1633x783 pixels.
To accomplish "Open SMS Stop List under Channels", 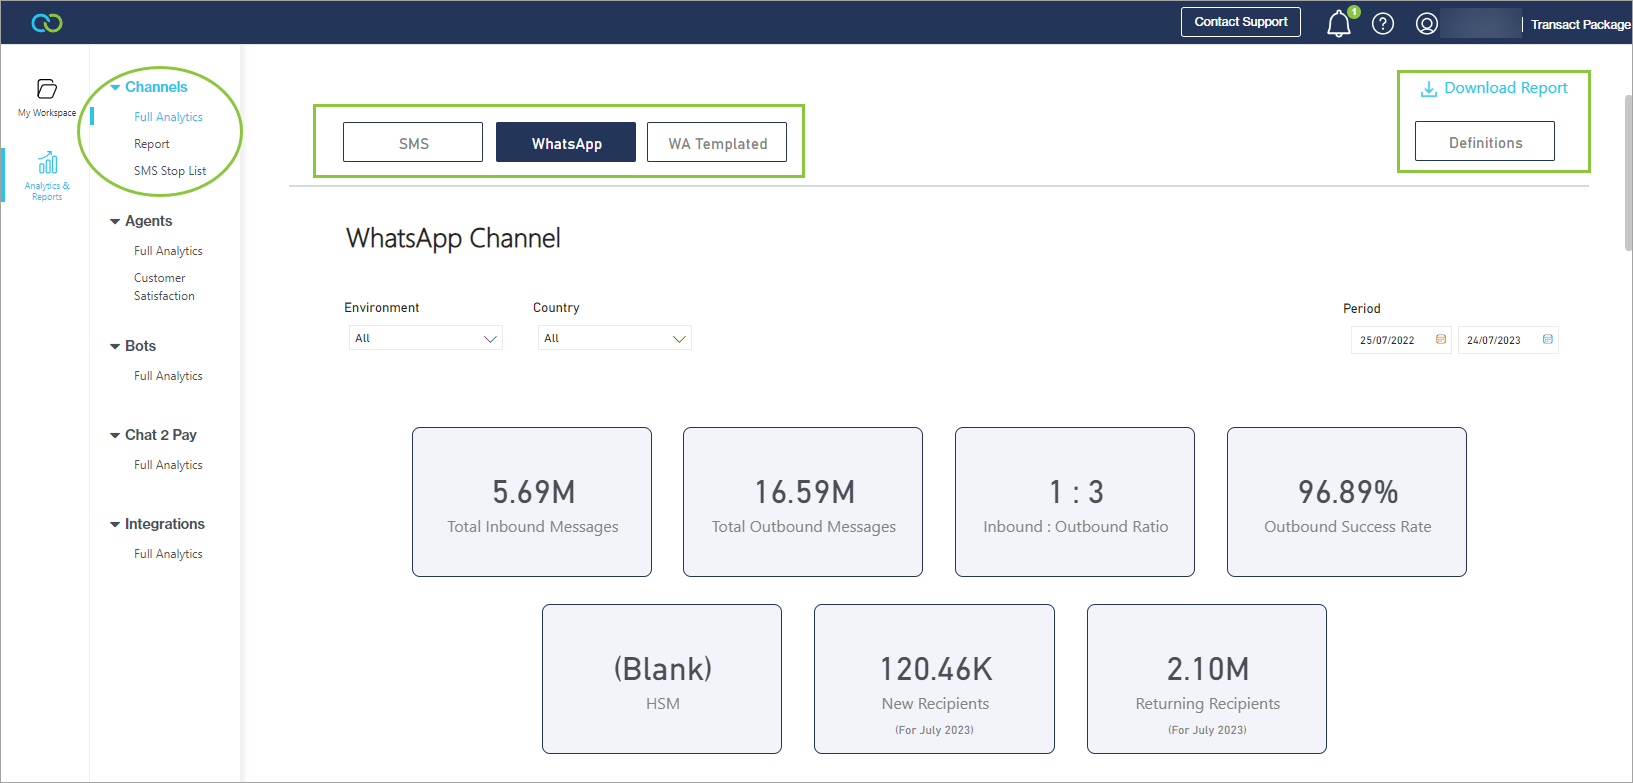I will 170,171.
